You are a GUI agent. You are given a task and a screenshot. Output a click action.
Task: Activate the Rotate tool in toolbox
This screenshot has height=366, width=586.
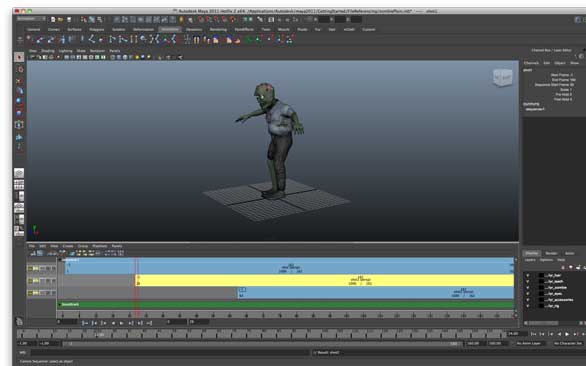19,102
